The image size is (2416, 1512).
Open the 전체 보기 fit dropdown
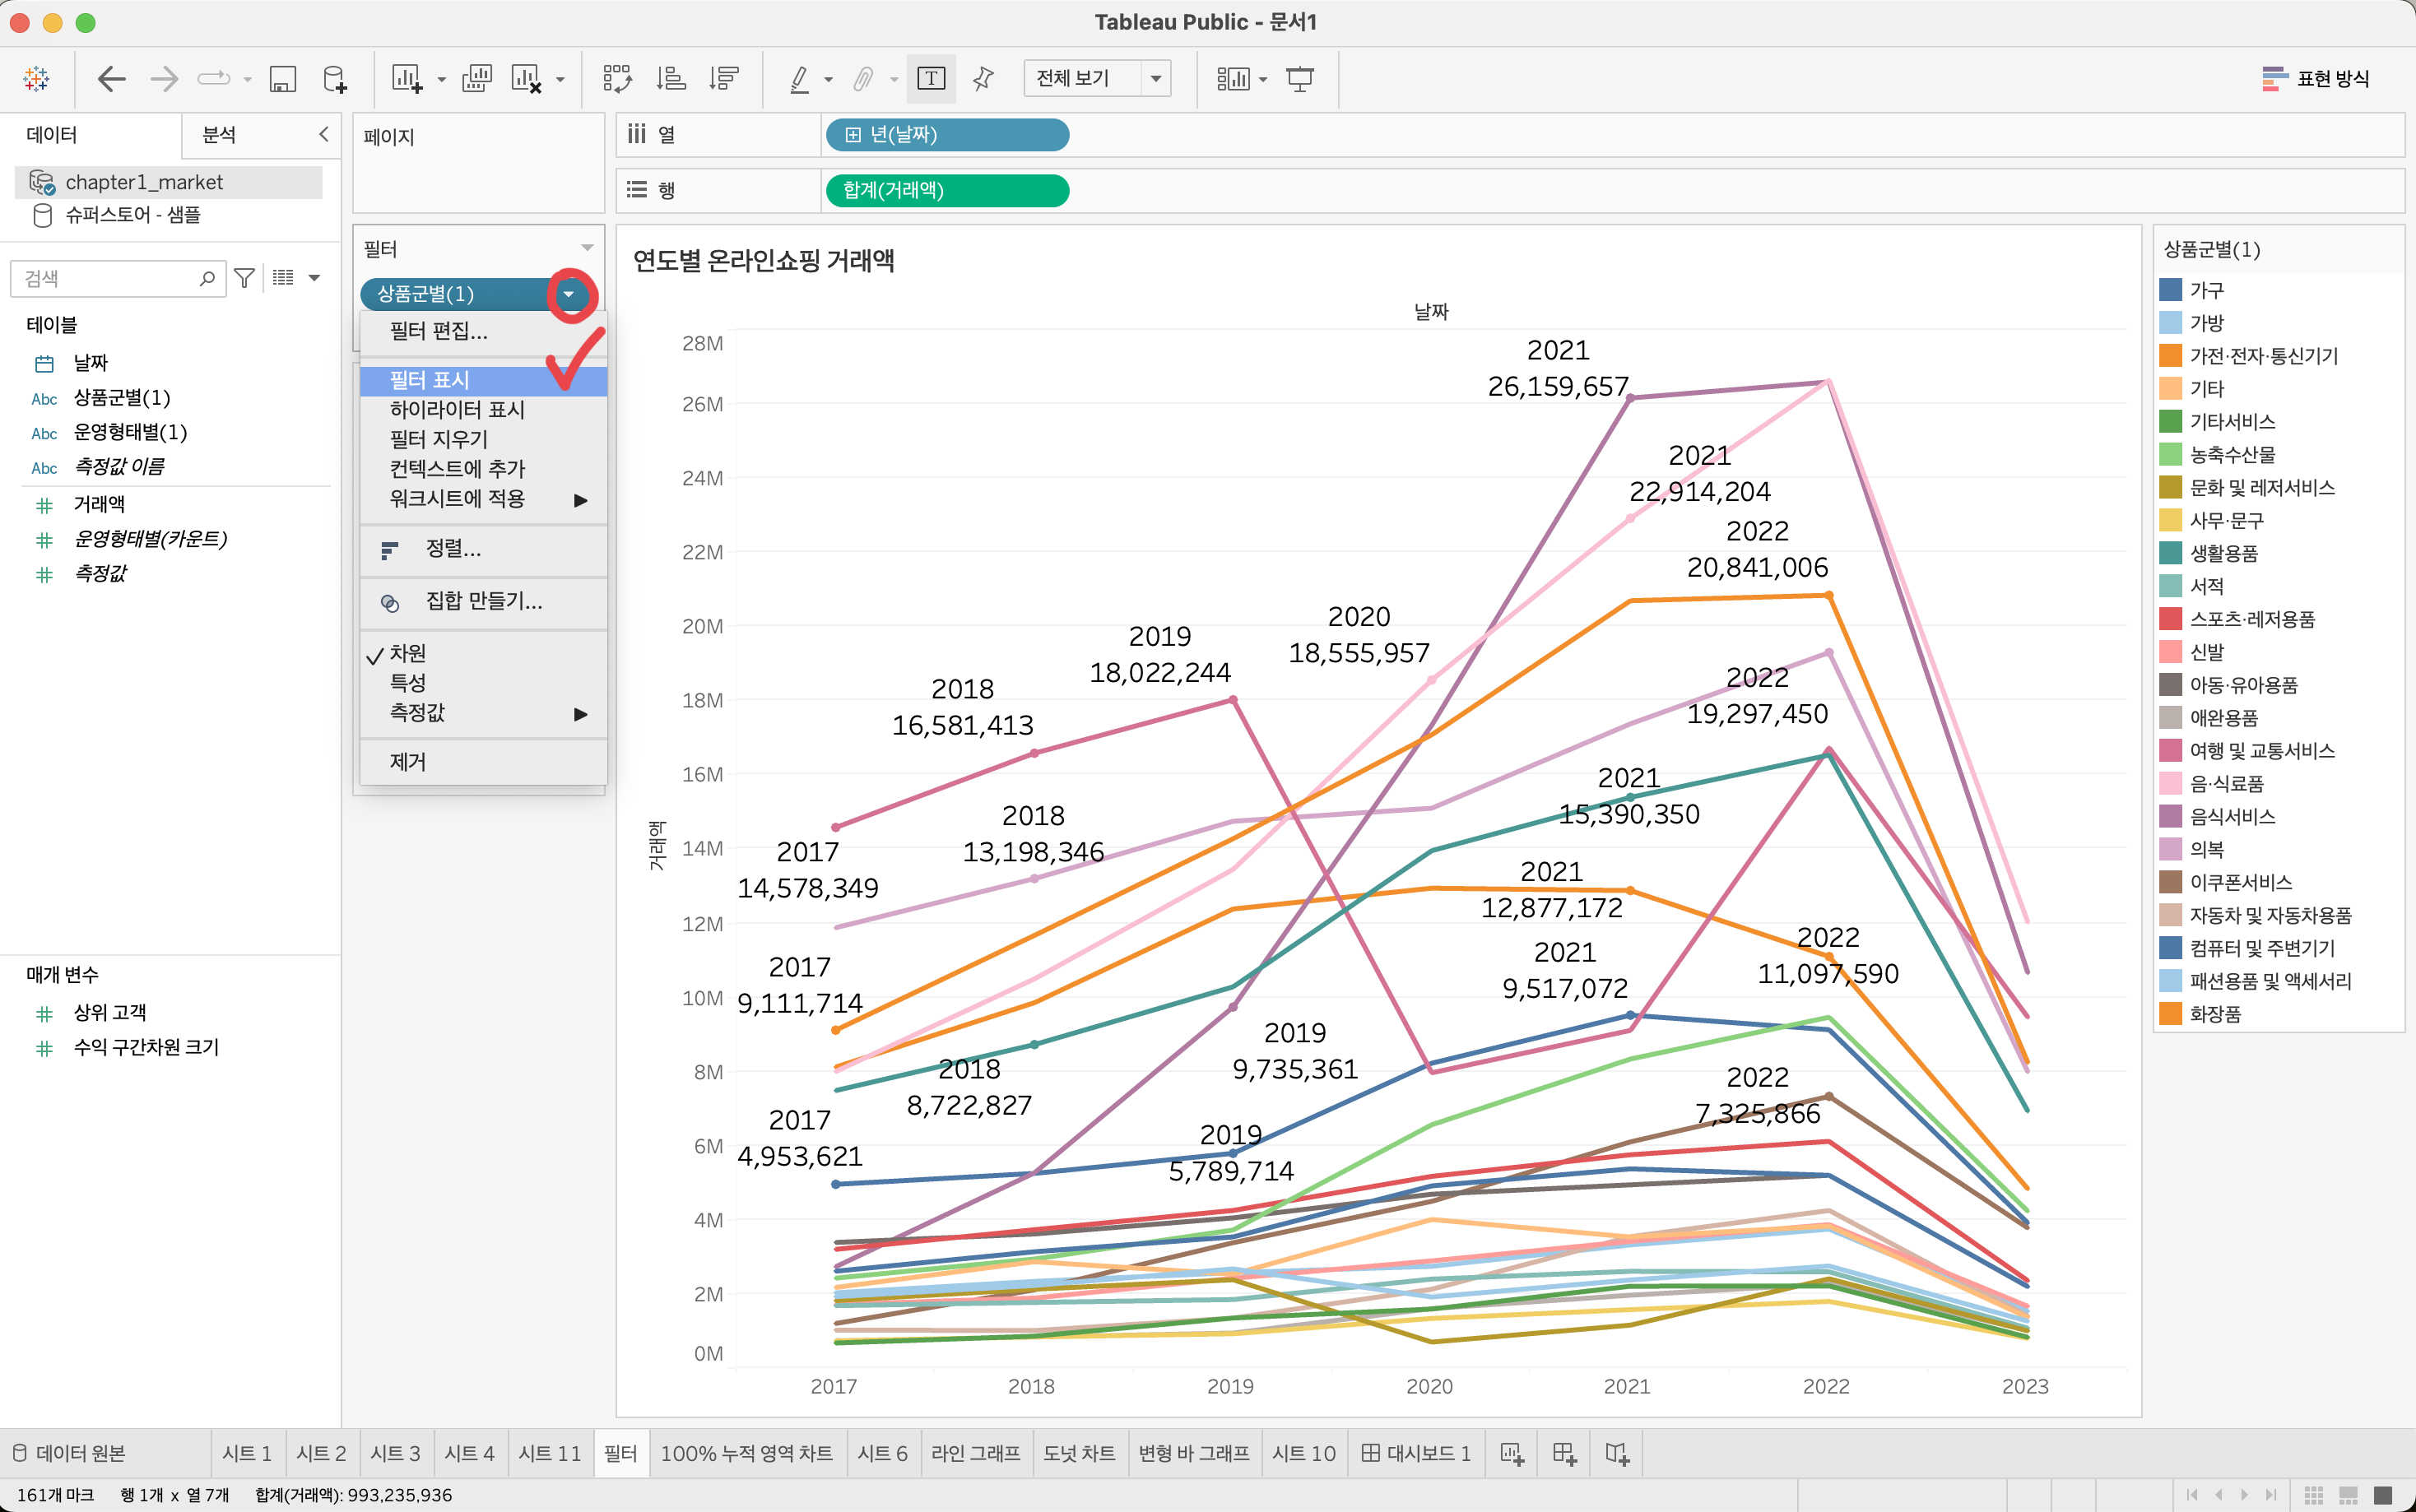pos(1156,79)
